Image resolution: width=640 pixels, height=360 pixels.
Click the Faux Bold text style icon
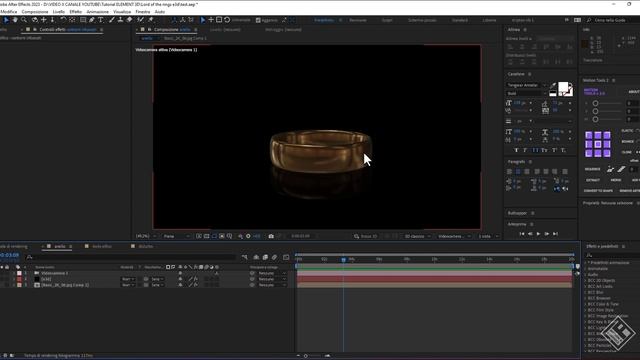(516, 150)
